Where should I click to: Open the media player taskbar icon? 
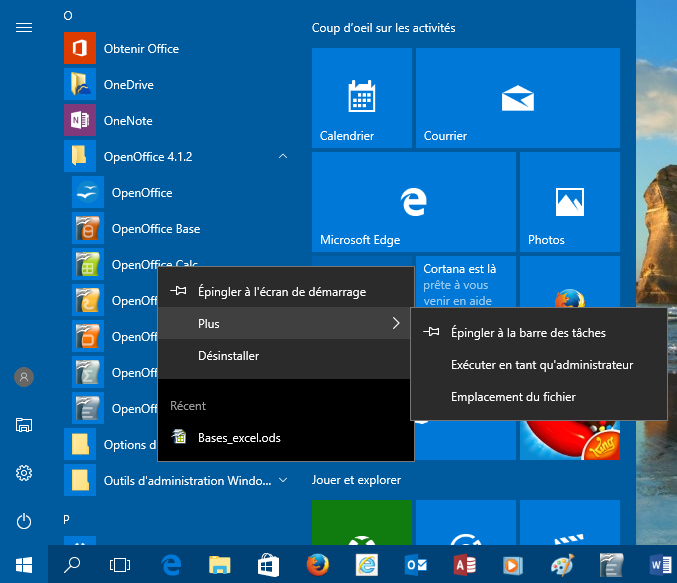tap(513, 565)
